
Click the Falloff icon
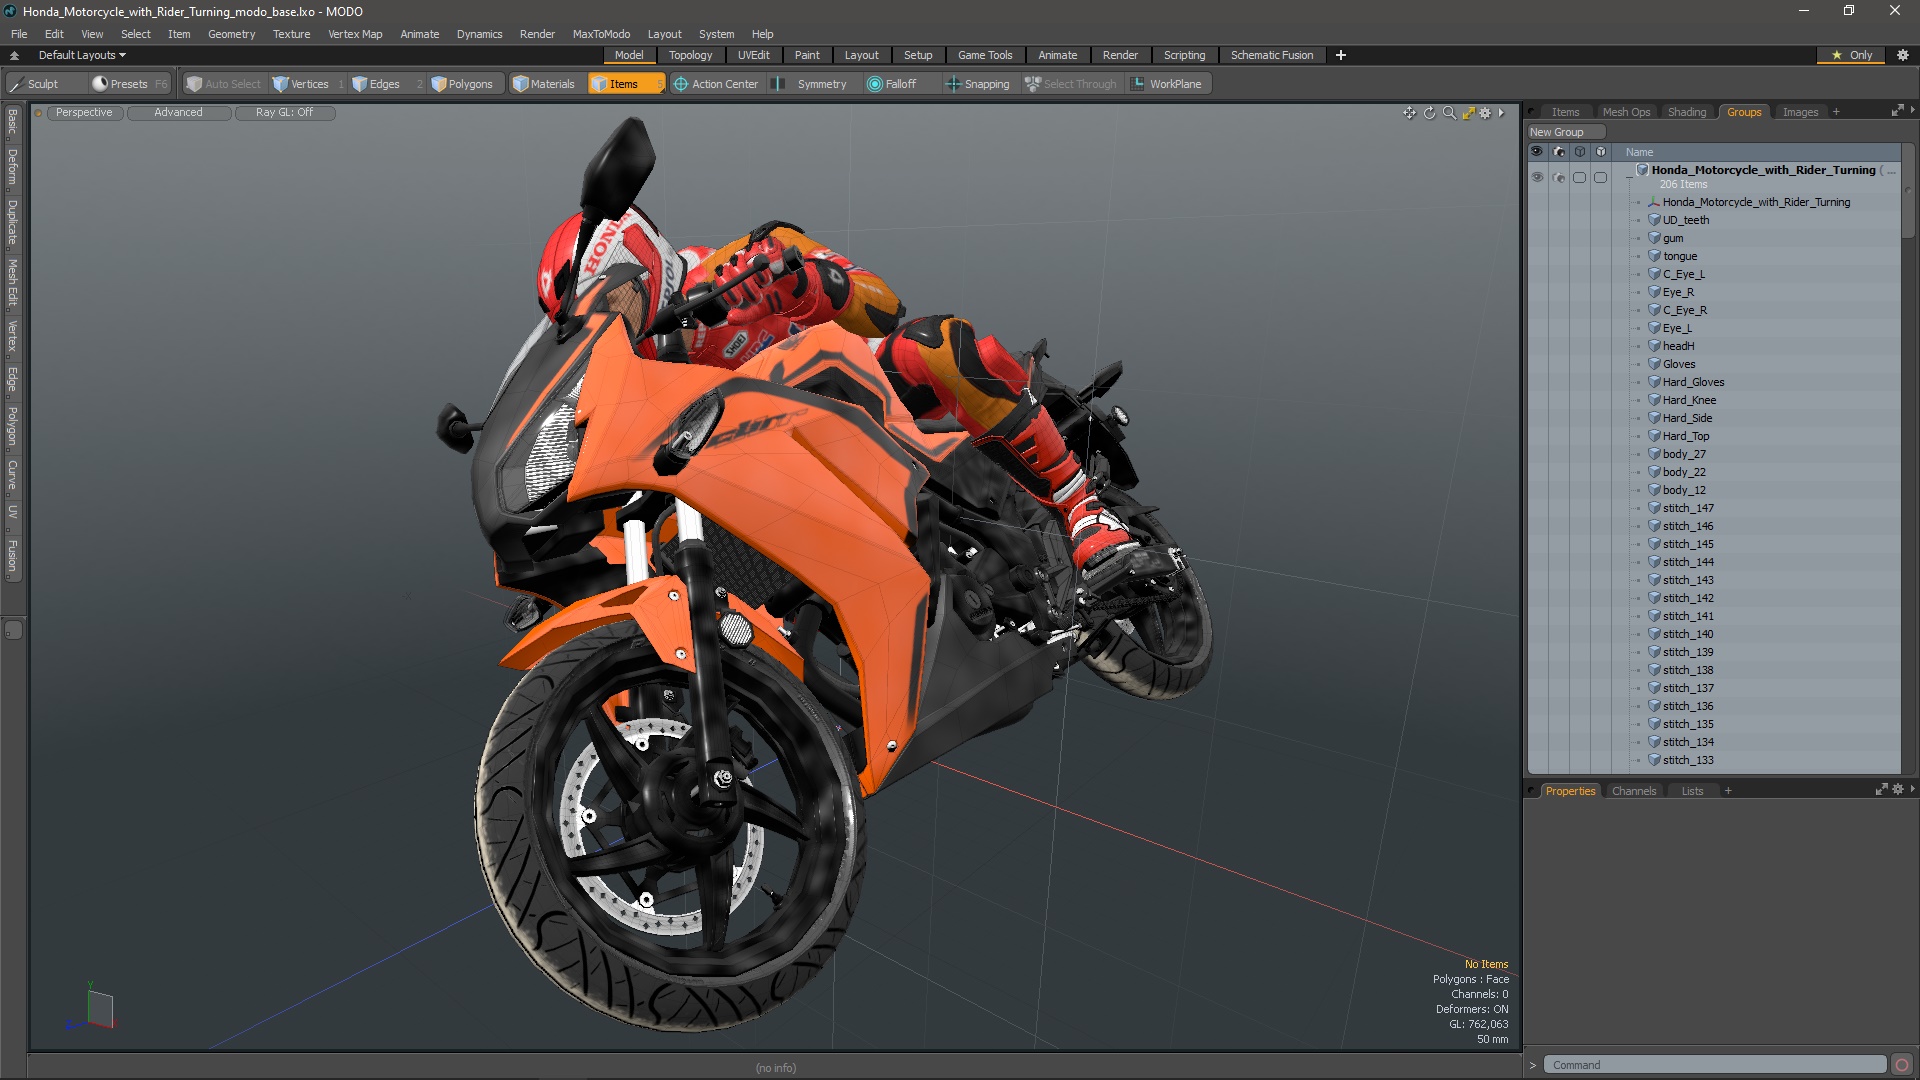coord(875,84)
